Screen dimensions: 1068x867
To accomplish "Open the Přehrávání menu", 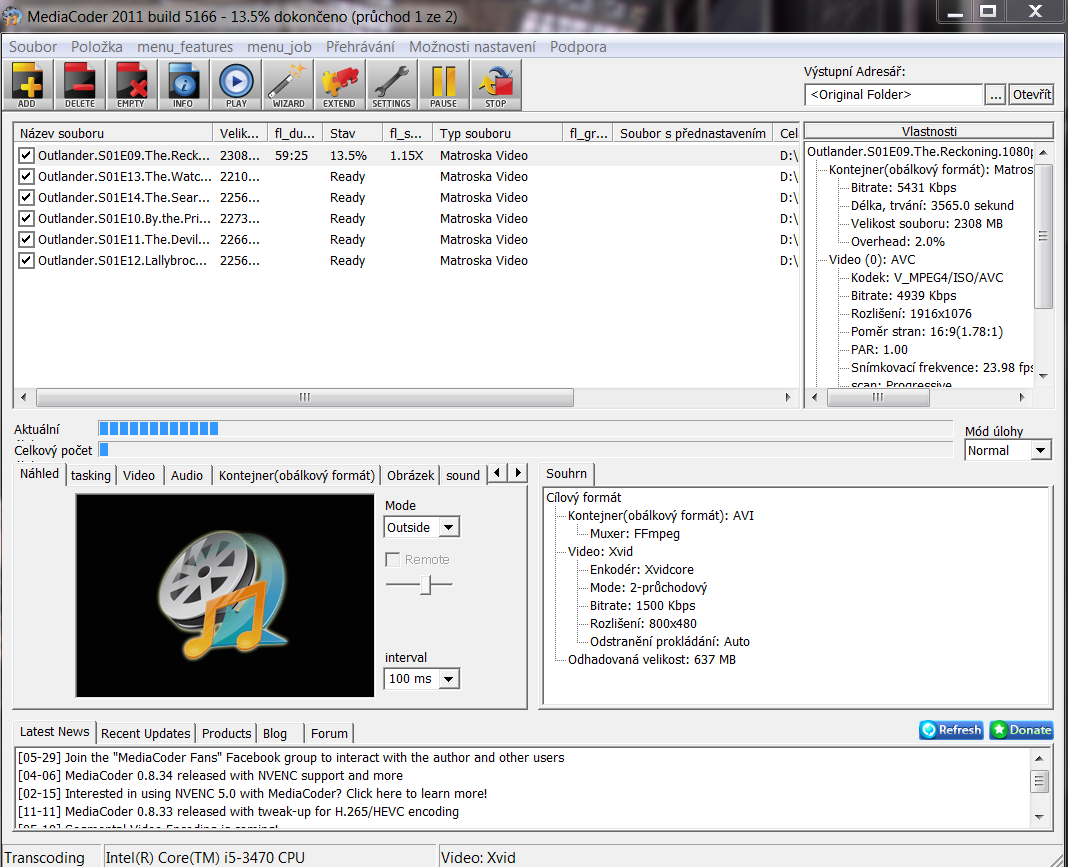I will point(360,47).
